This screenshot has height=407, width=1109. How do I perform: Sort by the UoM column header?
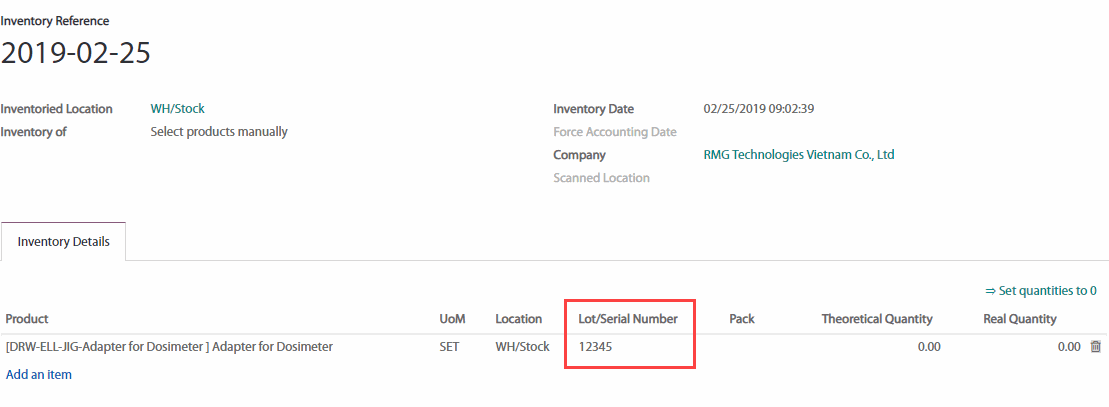pos(452,319)
